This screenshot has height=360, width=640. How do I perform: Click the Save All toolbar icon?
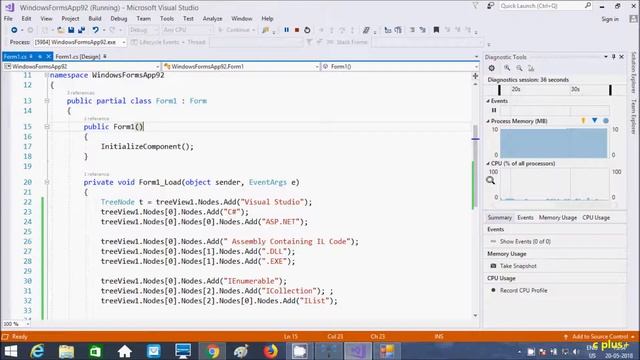81,30
